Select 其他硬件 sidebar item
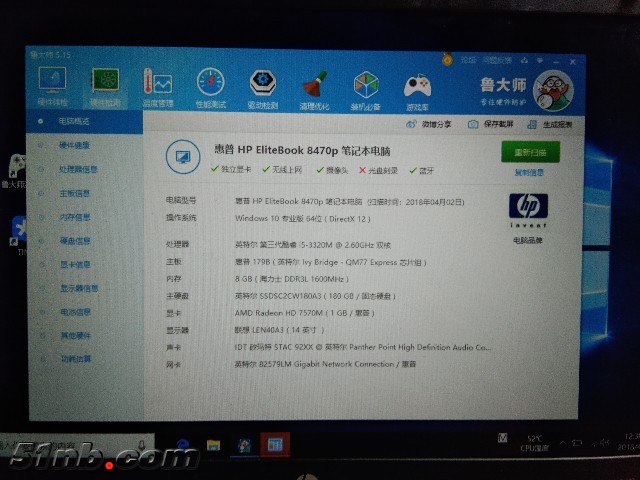The width and height of the screenshot is (640, 480). [x=76, y=336]
